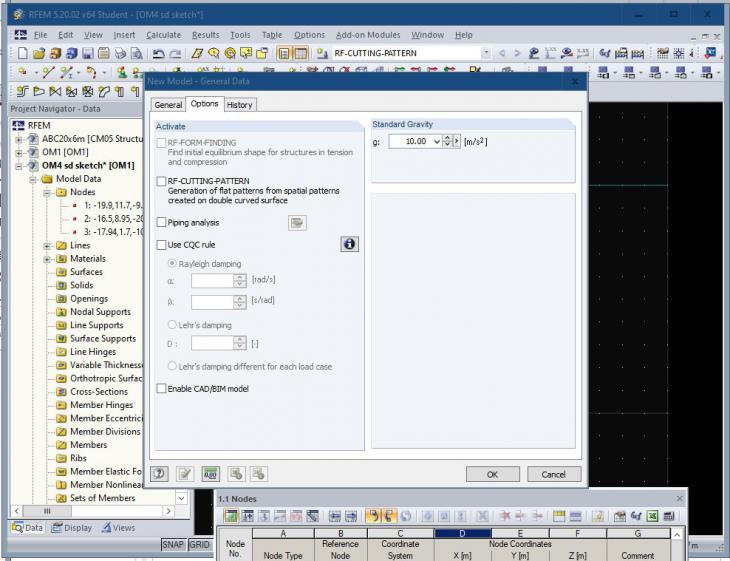The width and height of the screenshot is (730, 561).
Task: Click the Excel export icon in Nodes table
Action: (653, 516)
